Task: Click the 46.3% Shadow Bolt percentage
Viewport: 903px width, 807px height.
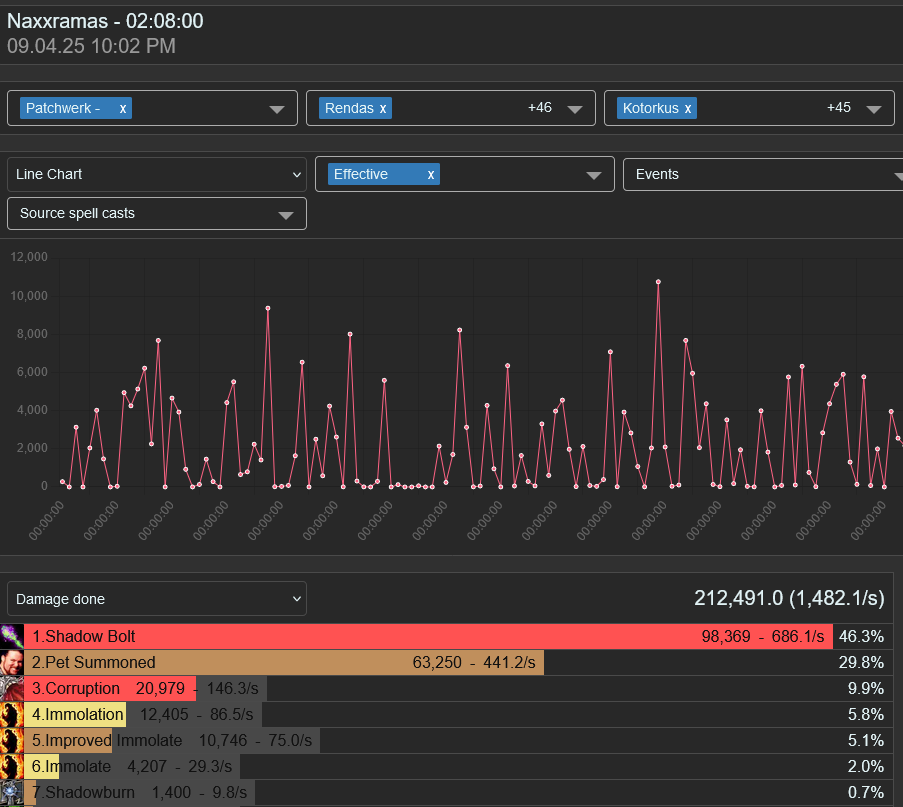Action: coord(861,636)
